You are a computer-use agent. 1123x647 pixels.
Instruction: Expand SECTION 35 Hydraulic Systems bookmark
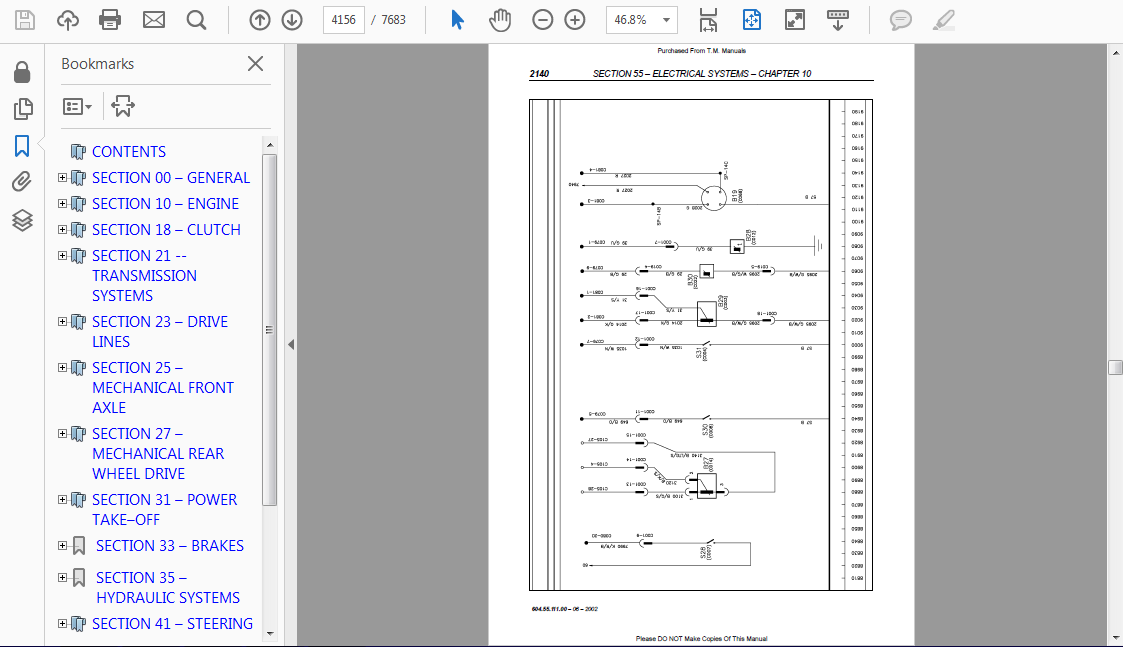pyautogui.click(x=62, y=577)
